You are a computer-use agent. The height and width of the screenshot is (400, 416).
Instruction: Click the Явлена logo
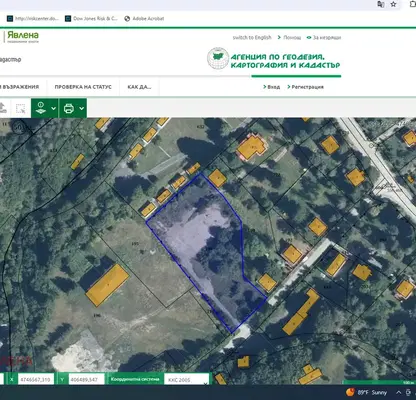coord(23,36)
